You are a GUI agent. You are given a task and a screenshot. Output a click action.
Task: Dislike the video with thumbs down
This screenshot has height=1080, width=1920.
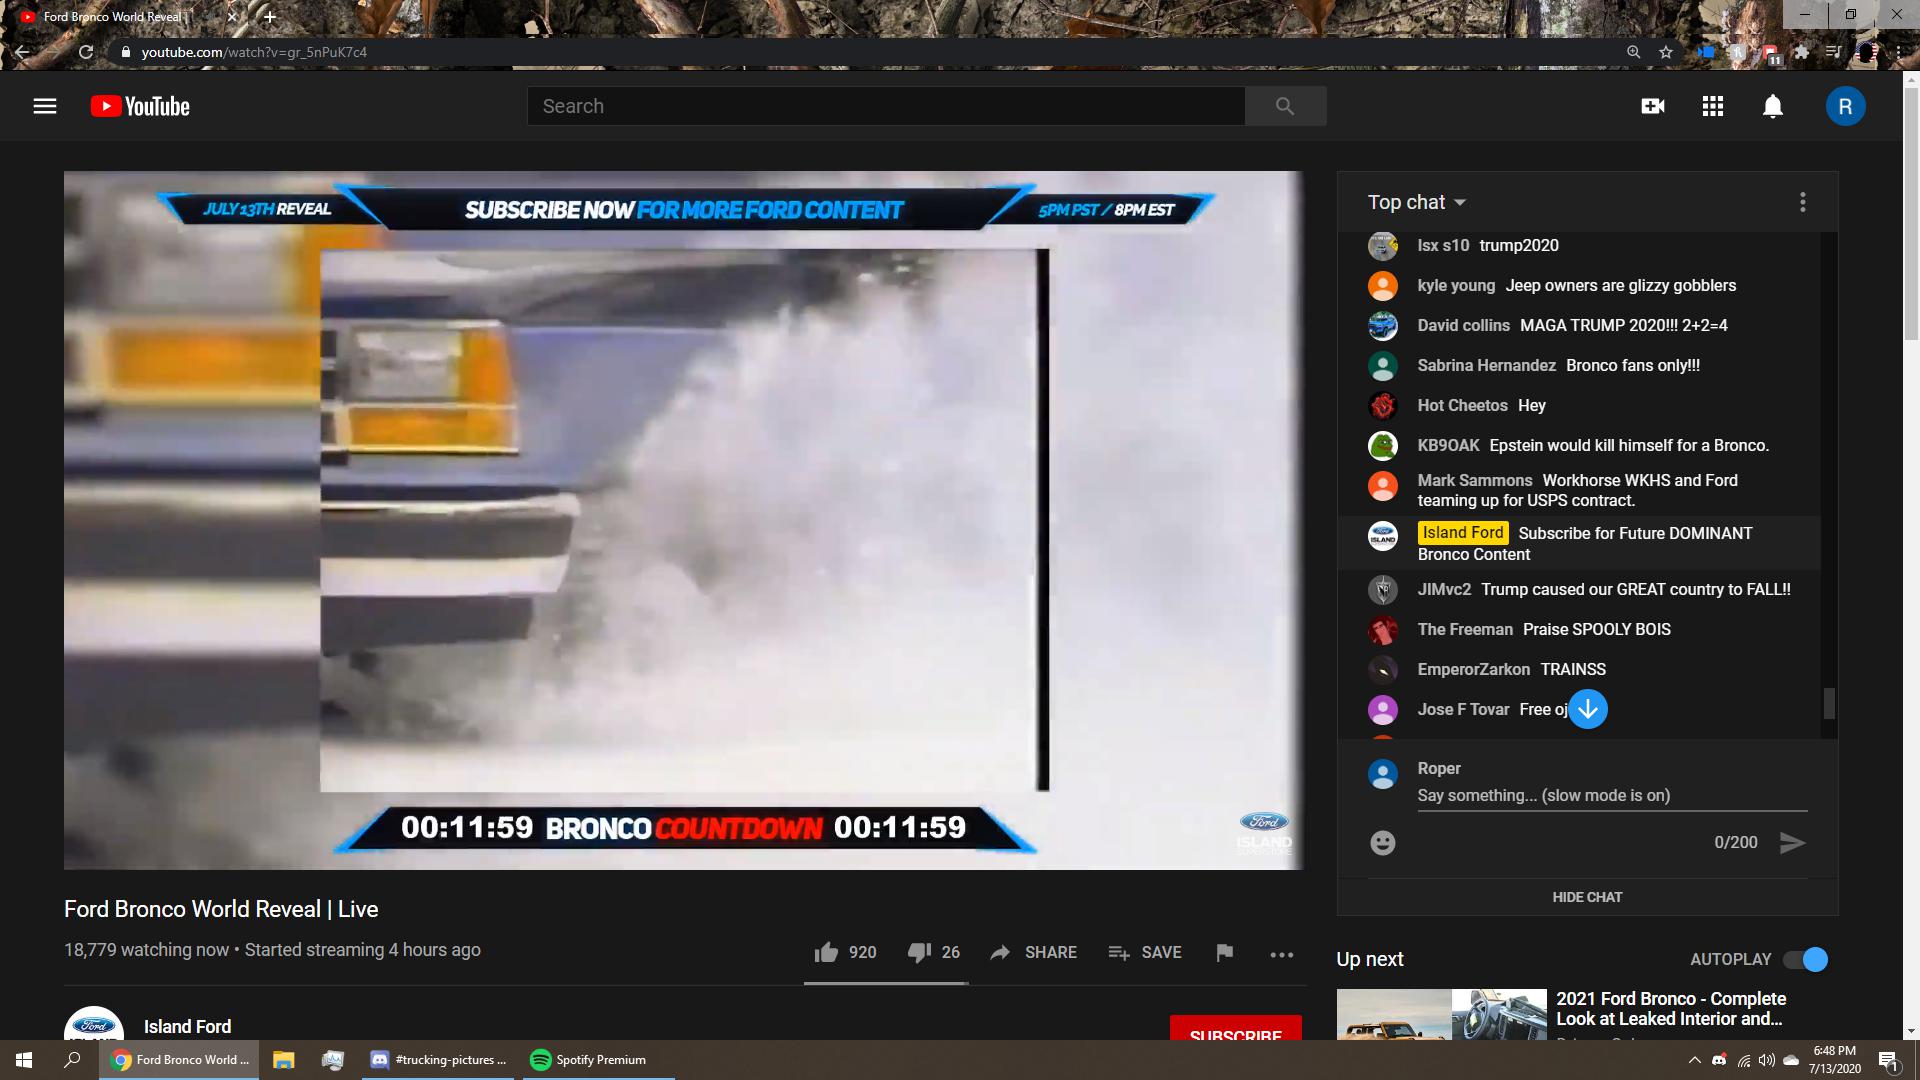(x=919, y=952)
